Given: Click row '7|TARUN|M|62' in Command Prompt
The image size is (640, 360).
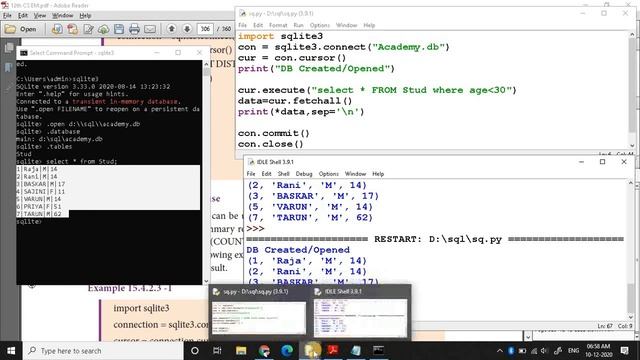Looking at the screenshot, I should 39,214.
